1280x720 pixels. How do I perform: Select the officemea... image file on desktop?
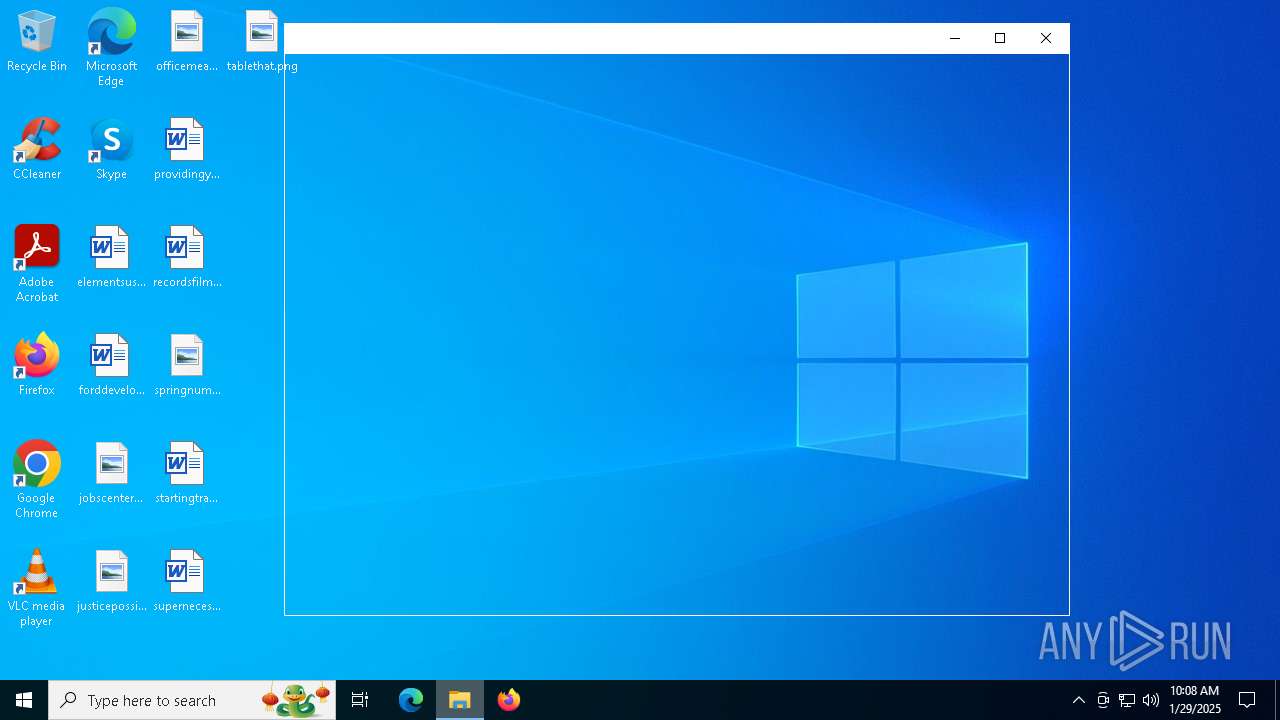click(x=186, y=42)
